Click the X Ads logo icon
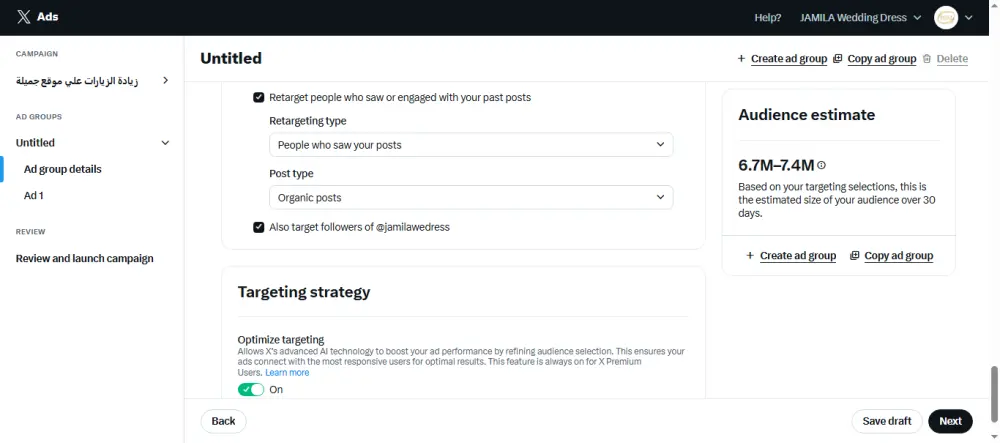The height and width of the screenshot is (443, 1000). pos(24,17)
